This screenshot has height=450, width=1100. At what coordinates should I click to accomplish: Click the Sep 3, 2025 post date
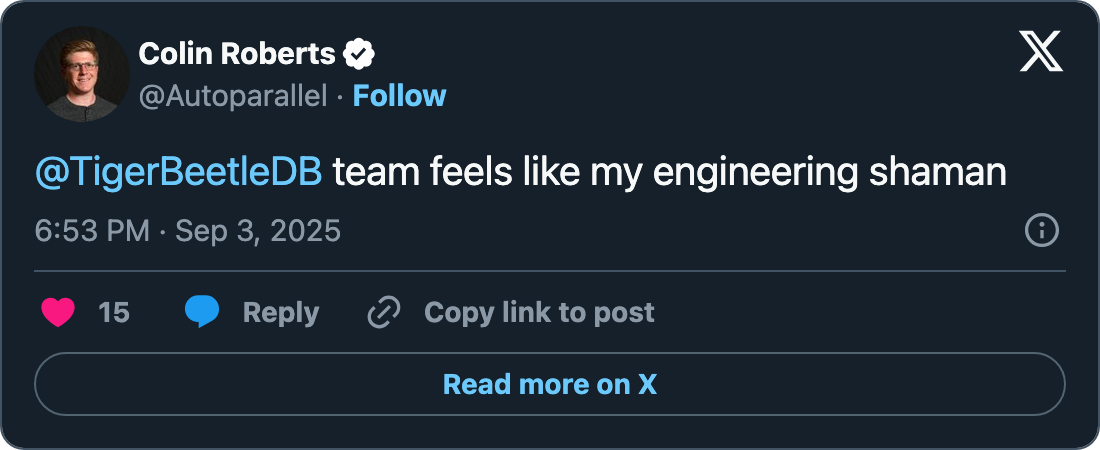click(258, 231)
